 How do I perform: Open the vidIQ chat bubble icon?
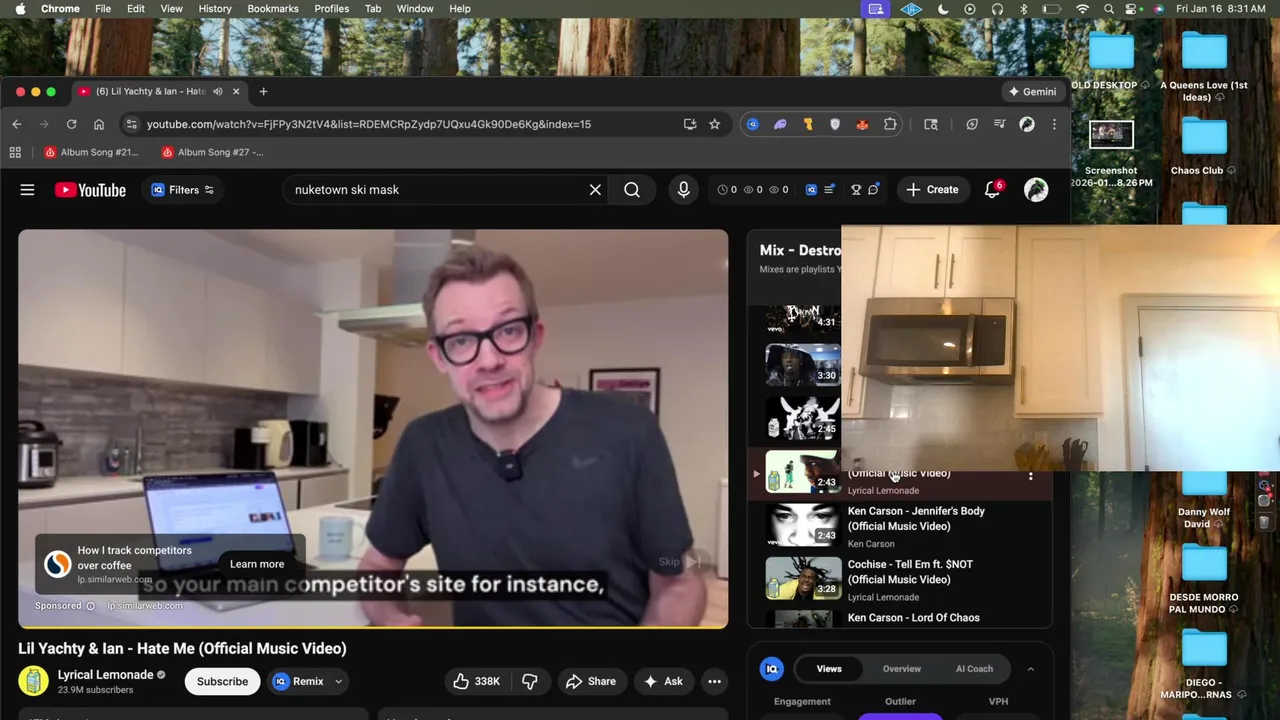point(873,190)
